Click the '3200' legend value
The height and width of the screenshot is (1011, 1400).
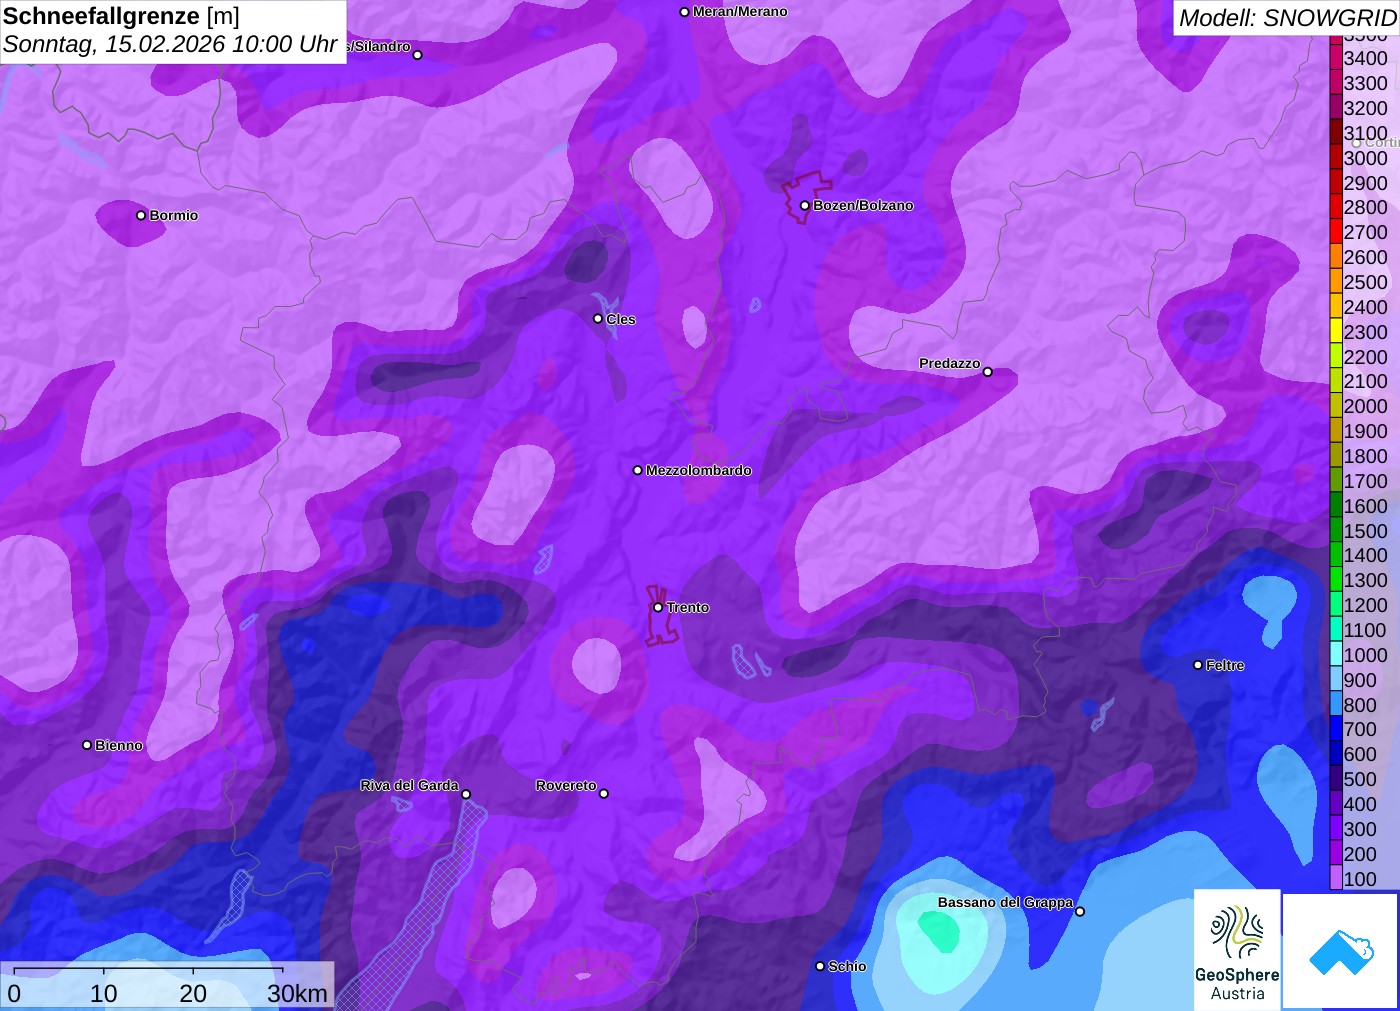tap(1365, 108)
